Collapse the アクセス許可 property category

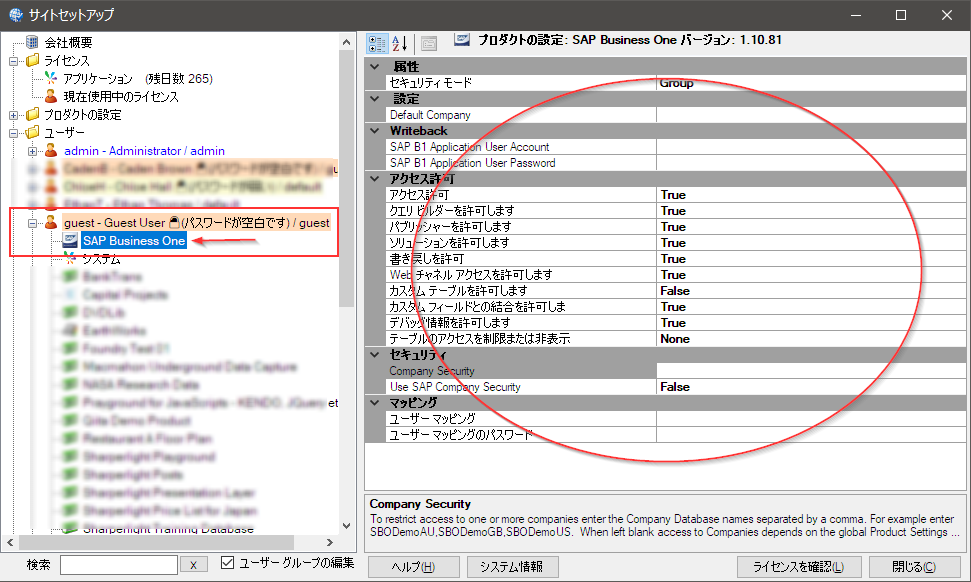375,178
